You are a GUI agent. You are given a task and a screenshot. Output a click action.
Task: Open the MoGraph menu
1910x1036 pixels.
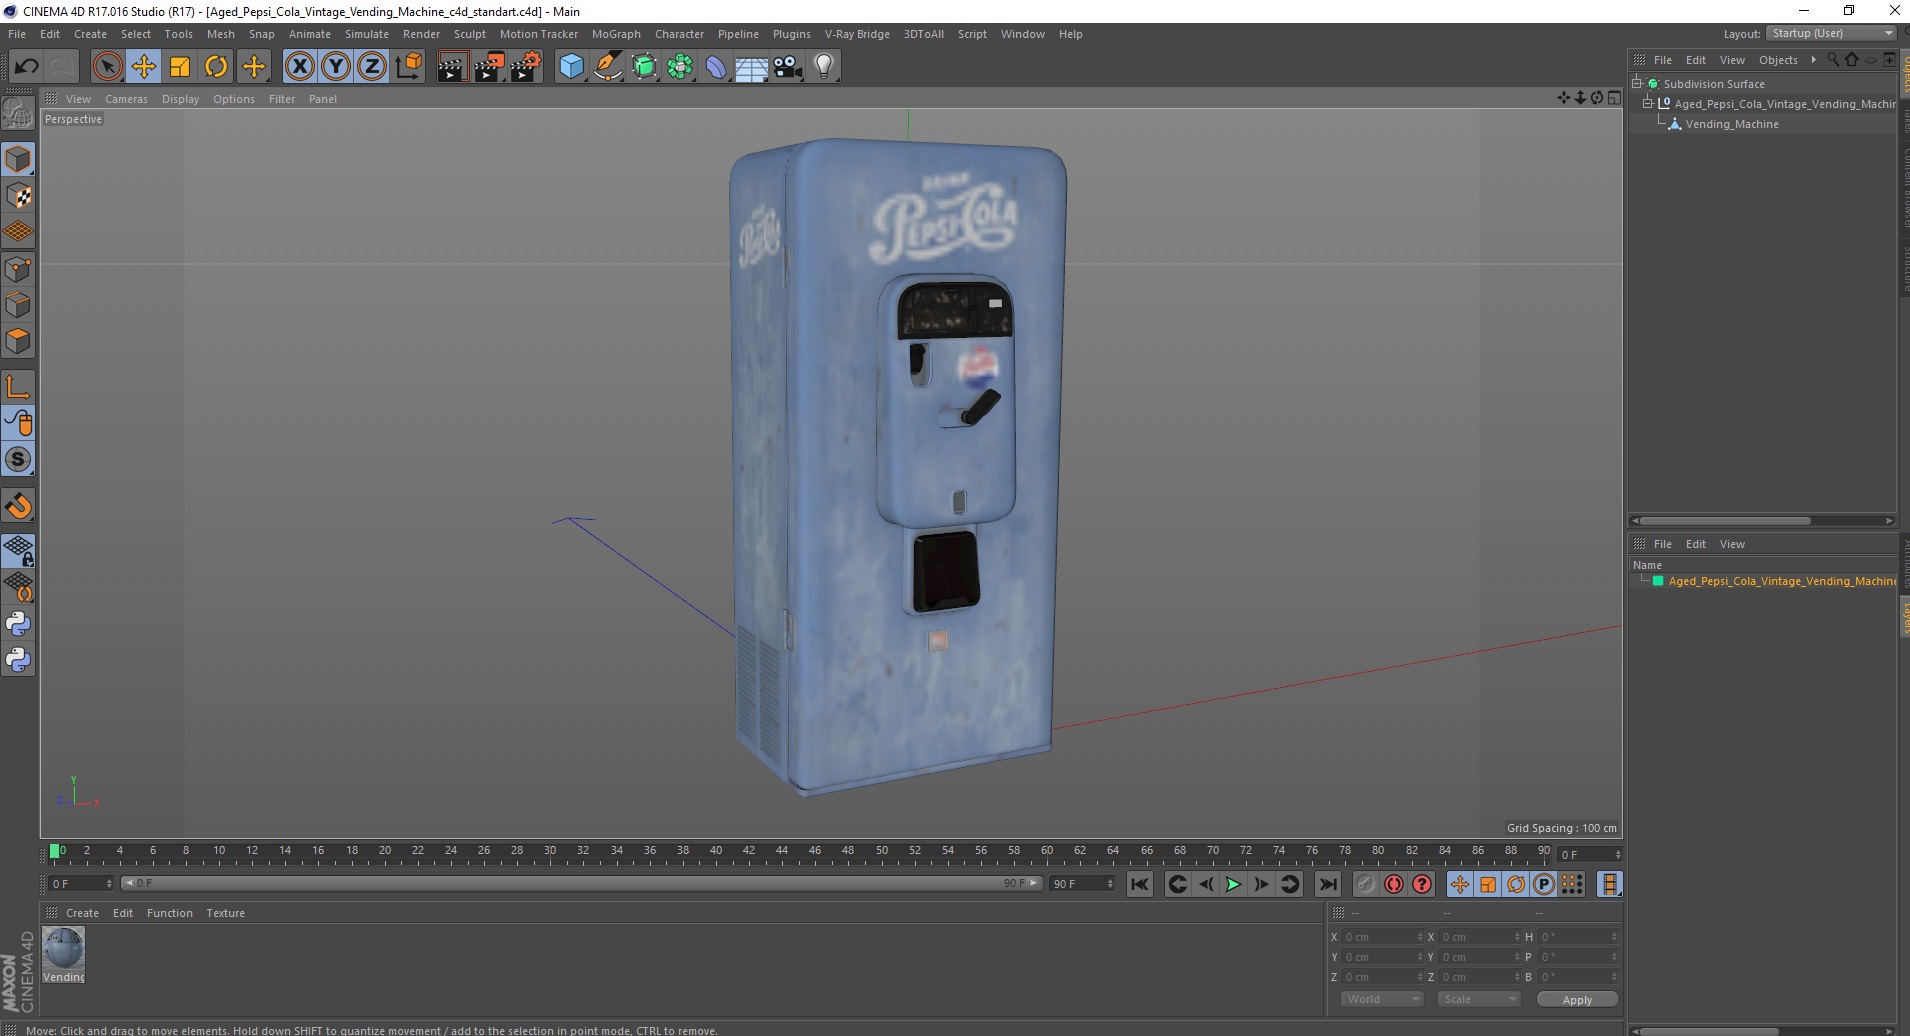616,34
